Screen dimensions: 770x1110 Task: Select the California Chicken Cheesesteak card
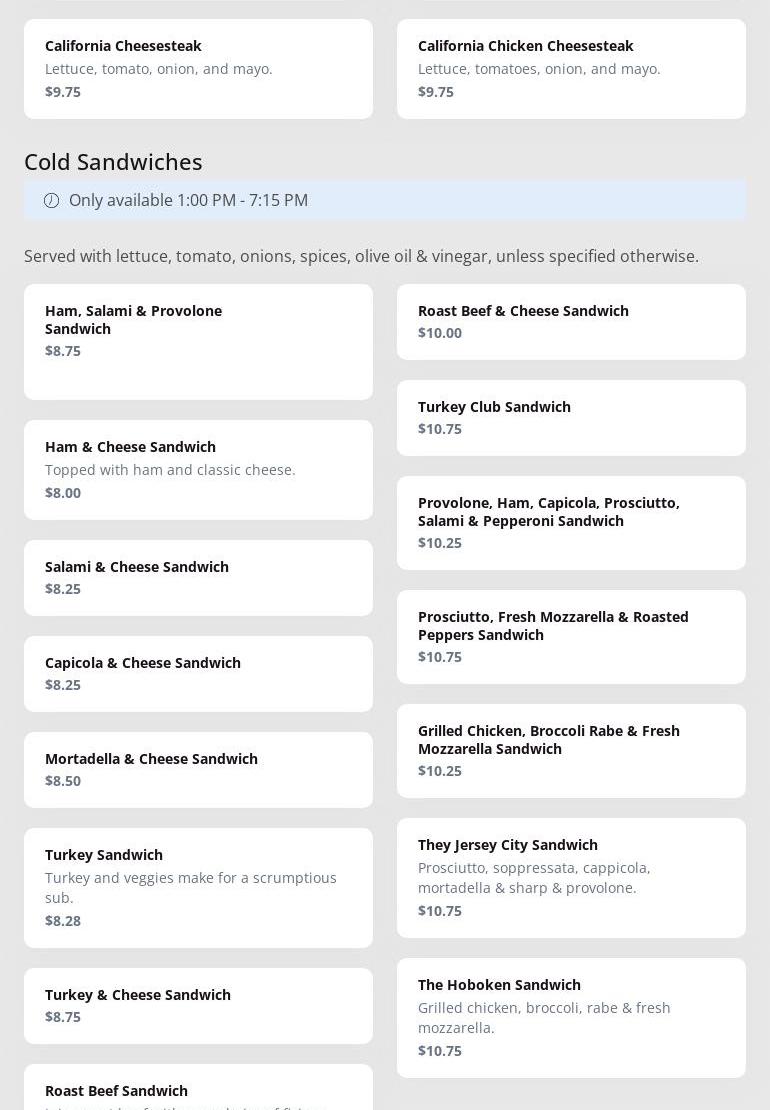tap(571, 69)
